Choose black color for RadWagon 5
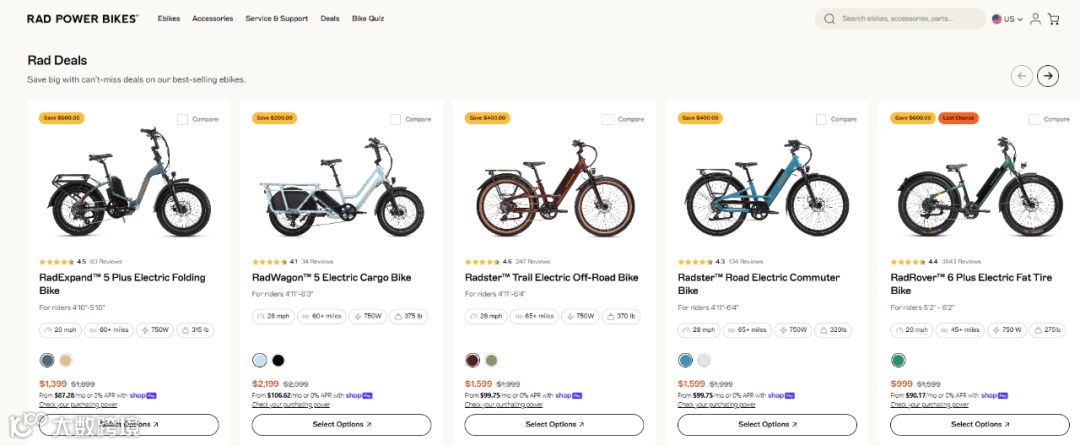 (x=279, y=360)
